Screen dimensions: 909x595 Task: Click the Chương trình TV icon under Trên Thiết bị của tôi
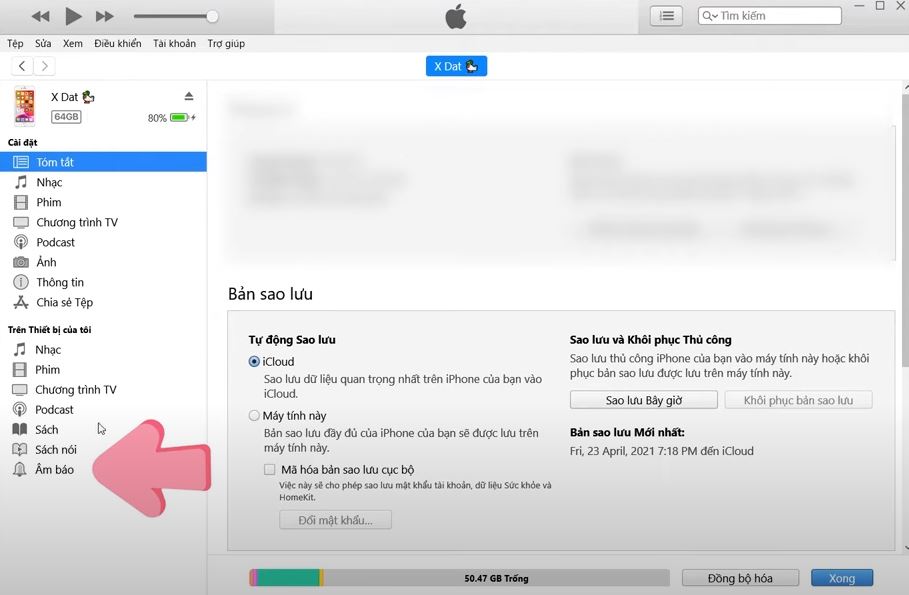[20, 390]
